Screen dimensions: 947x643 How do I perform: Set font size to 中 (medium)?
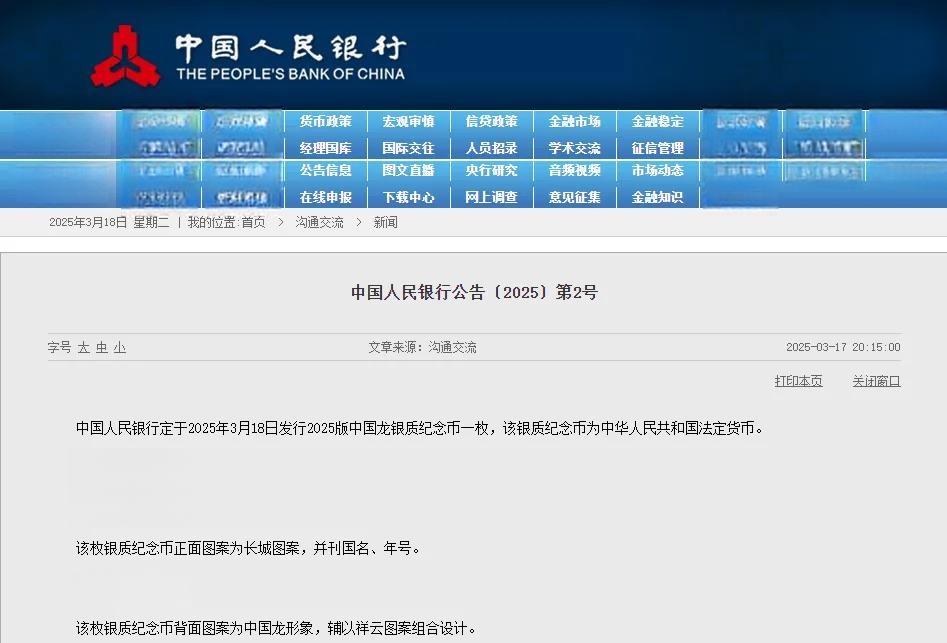(101, 347)
